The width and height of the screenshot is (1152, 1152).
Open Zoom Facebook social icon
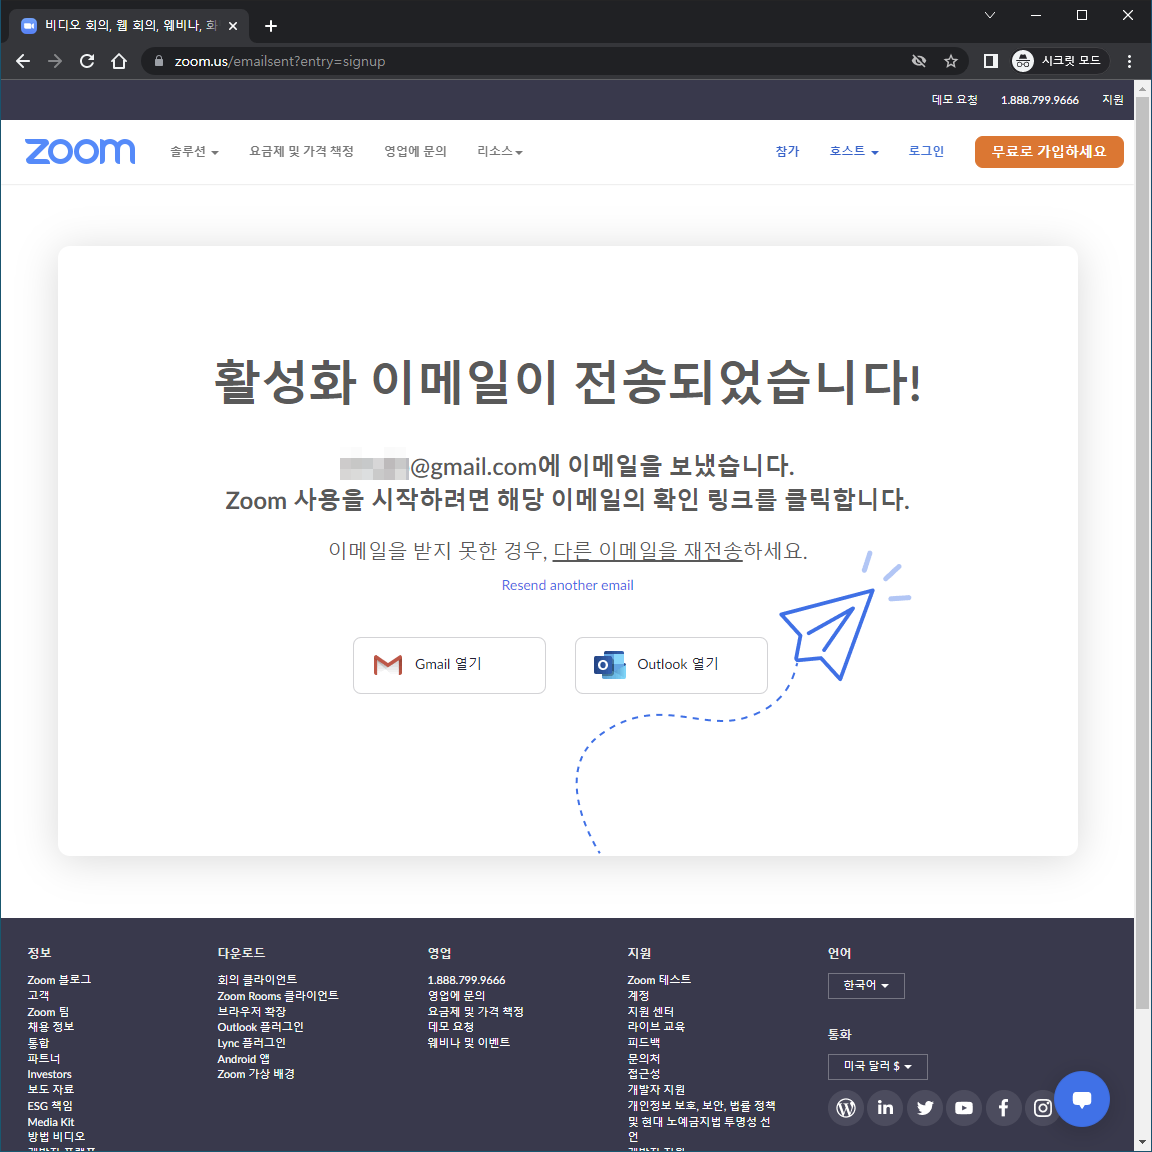(x=1004, y=1107)
